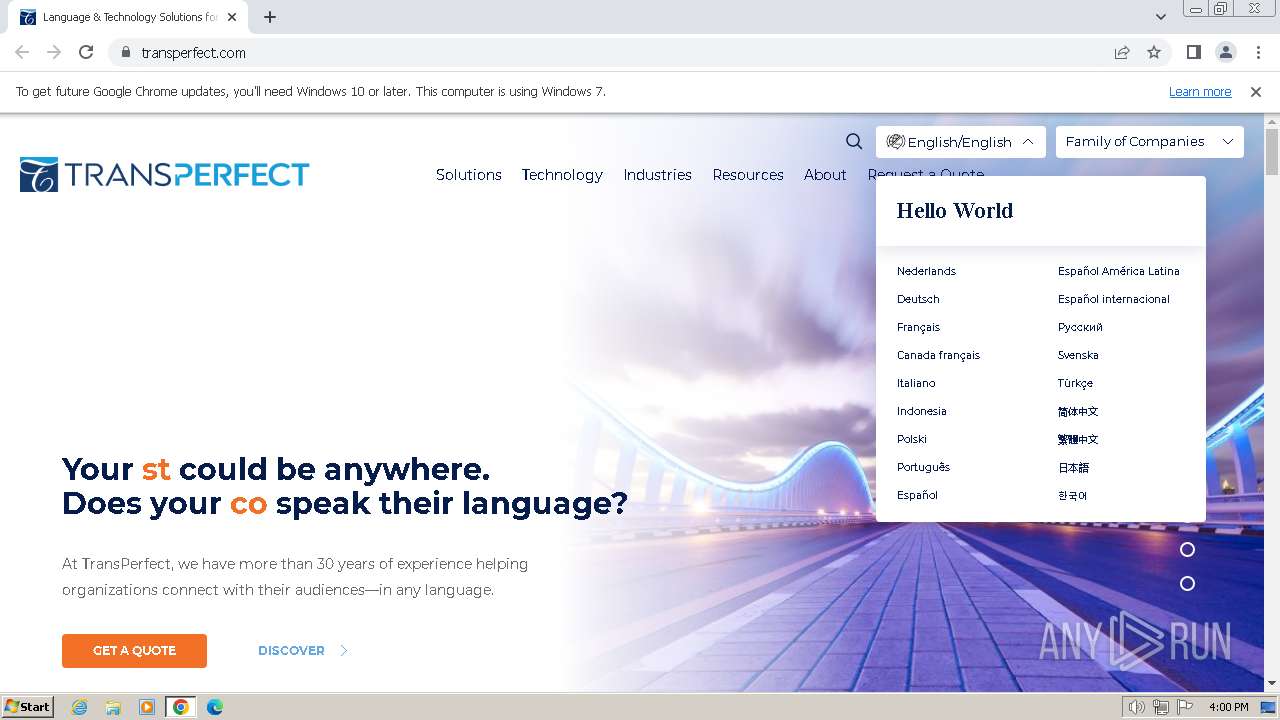The width and height of the screenshot is (1280, 720).
Task: Click the page vertical scrollbar thumb
Action: (x=1272, y=153)
